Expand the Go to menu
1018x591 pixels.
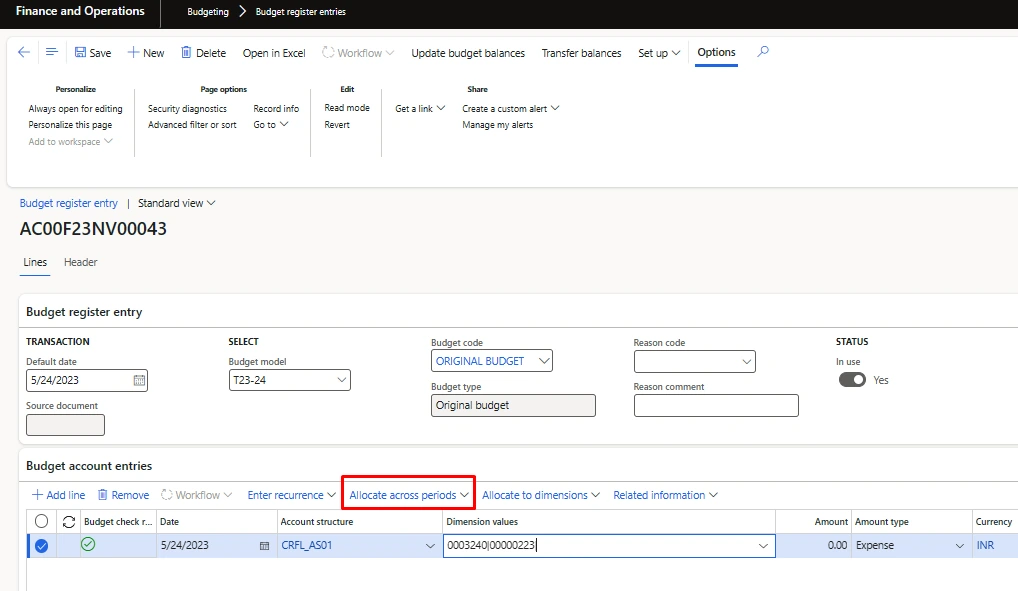coord(271,125)
